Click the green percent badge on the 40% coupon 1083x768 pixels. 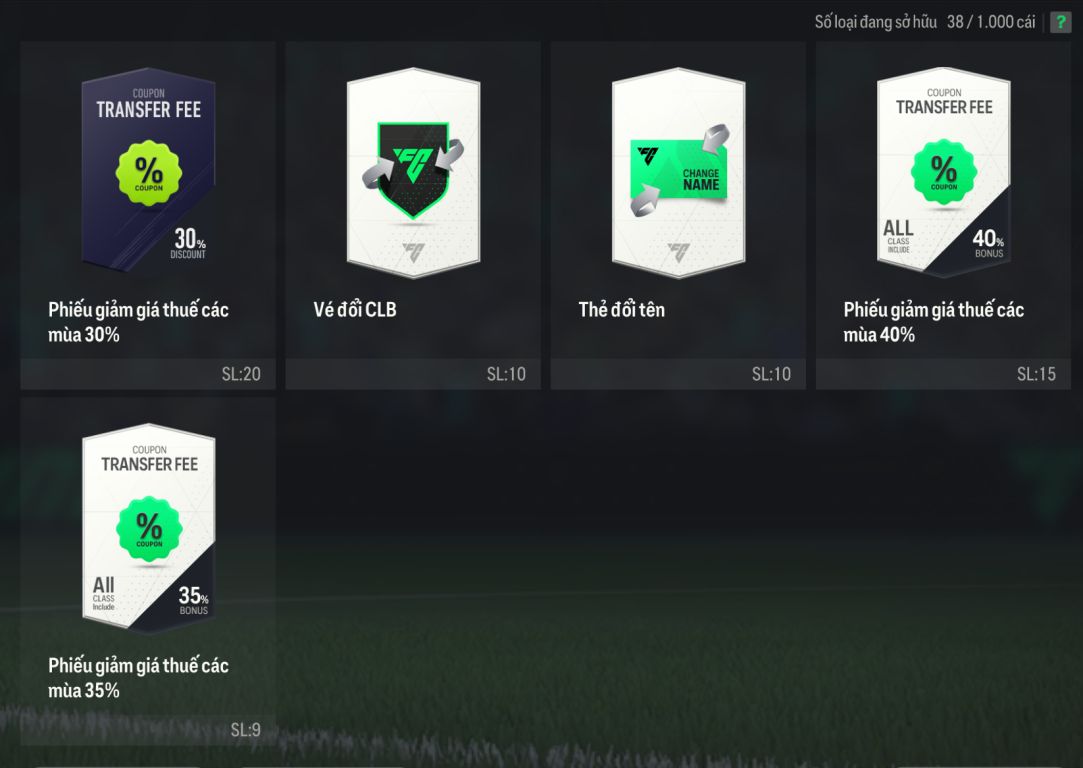tap(943, 172)
